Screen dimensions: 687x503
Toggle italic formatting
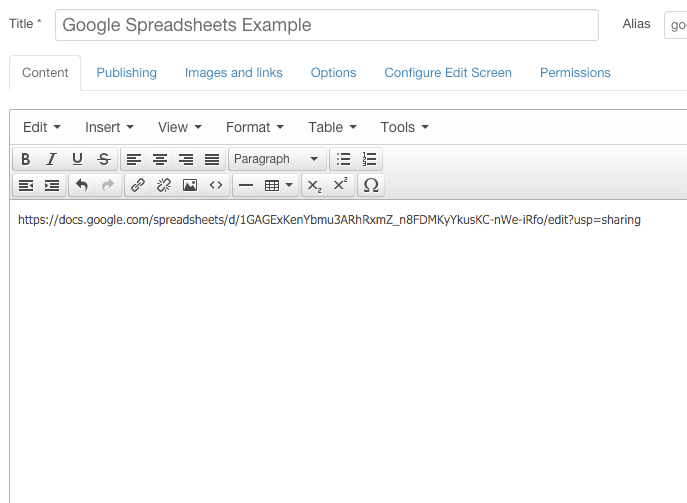click(51, 159)
